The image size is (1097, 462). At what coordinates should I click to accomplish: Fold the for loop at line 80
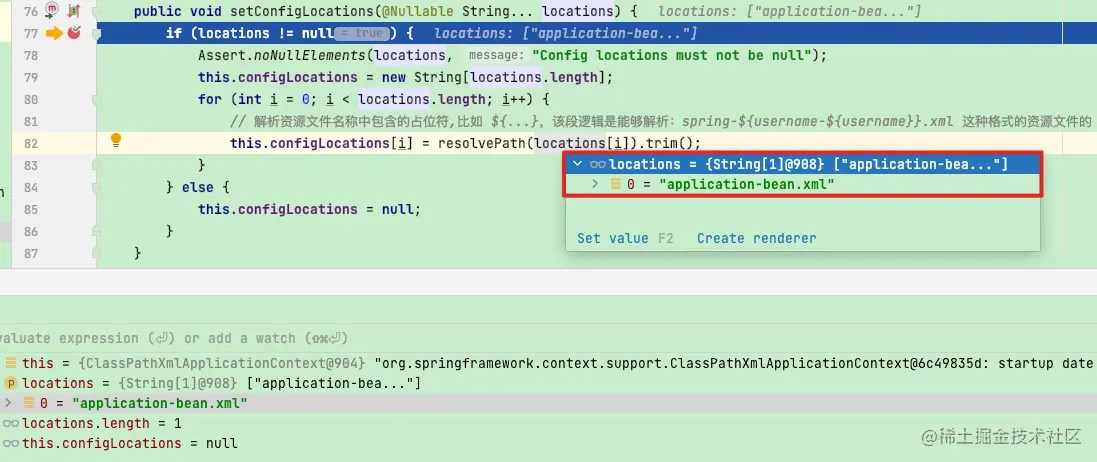(x=97, y=99)
